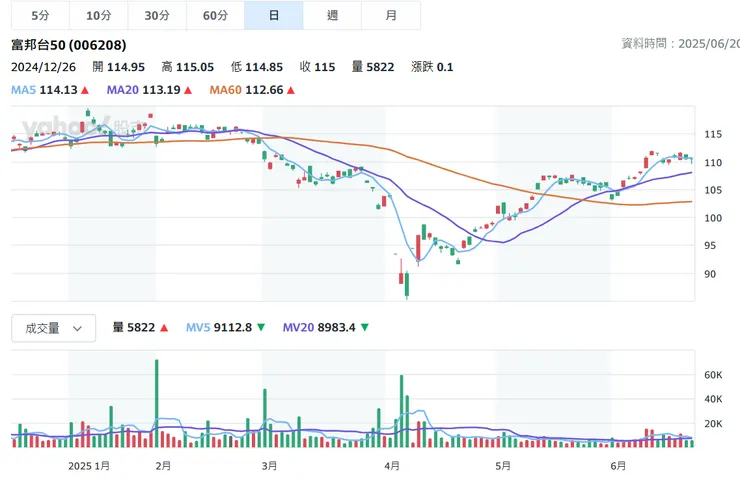Click the tallest volume bar in February
740x480 pixels.
coord(156,400)
